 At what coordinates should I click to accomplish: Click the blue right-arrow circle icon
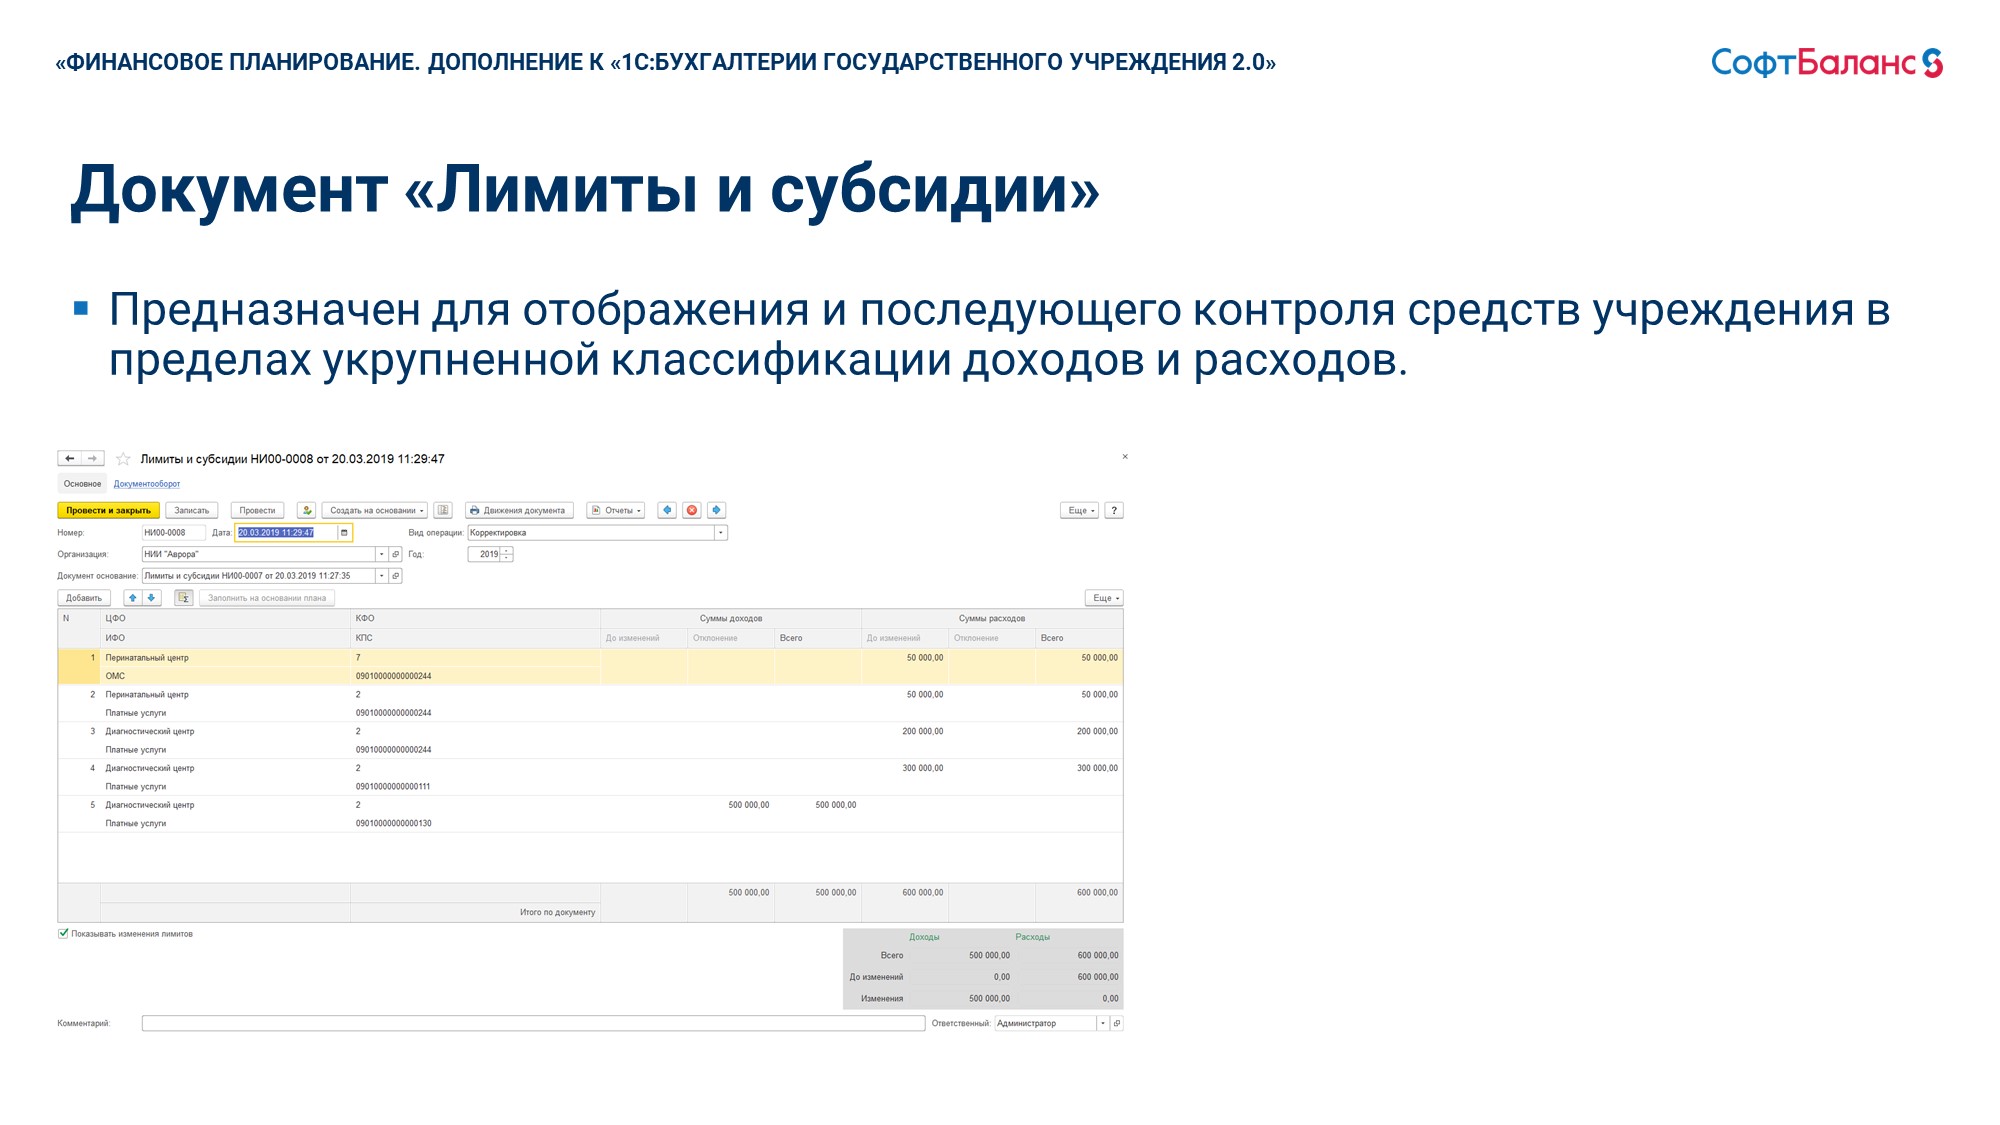coord(717,510)
